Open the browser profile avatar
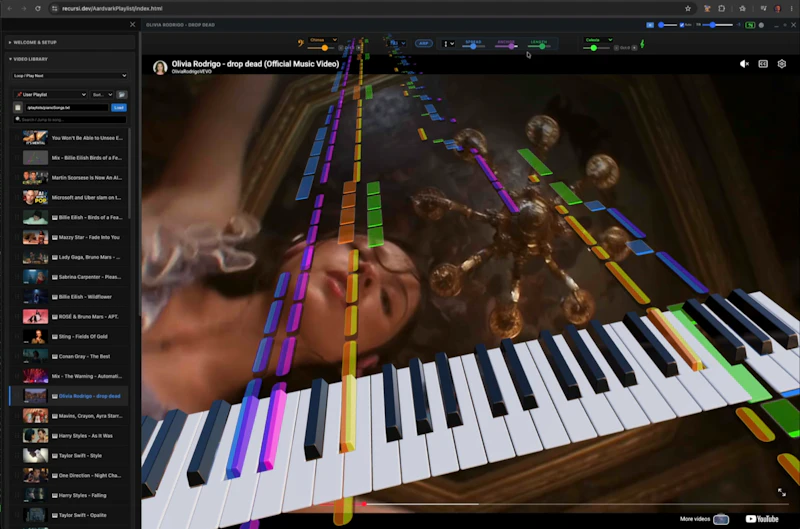Viewport: 800px width, 529px height. [778, 8]
